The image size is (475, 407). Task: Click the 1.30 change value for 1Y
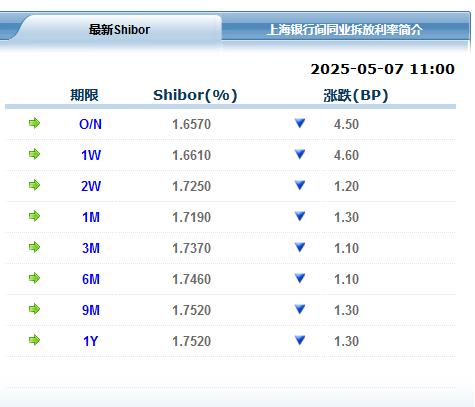346,341
